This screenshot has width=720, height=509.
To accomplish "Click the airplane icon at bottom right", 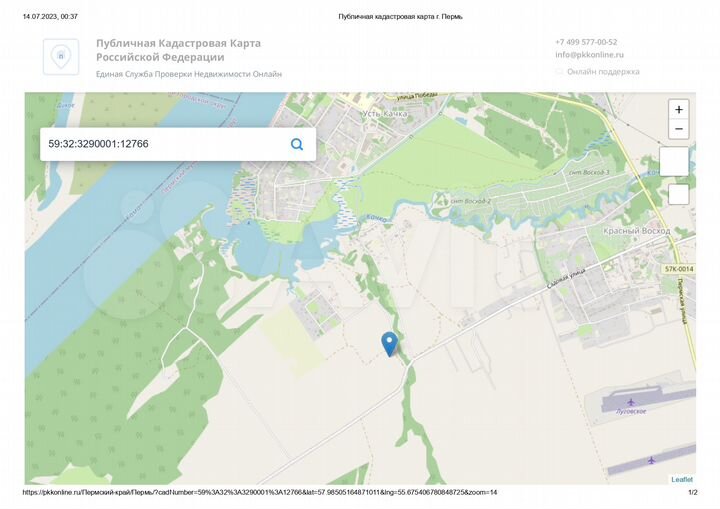I will (651, 460).
